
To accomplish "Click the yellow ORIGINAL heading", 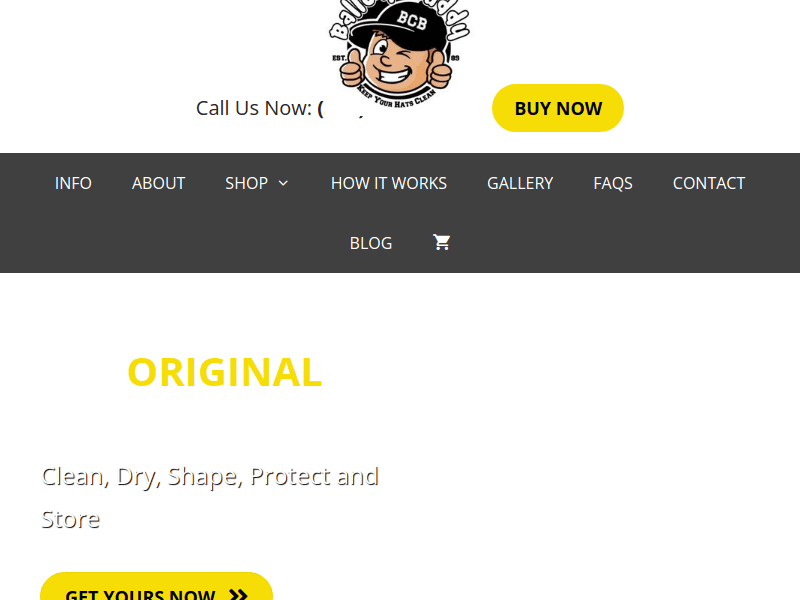I will pos(224,372).
